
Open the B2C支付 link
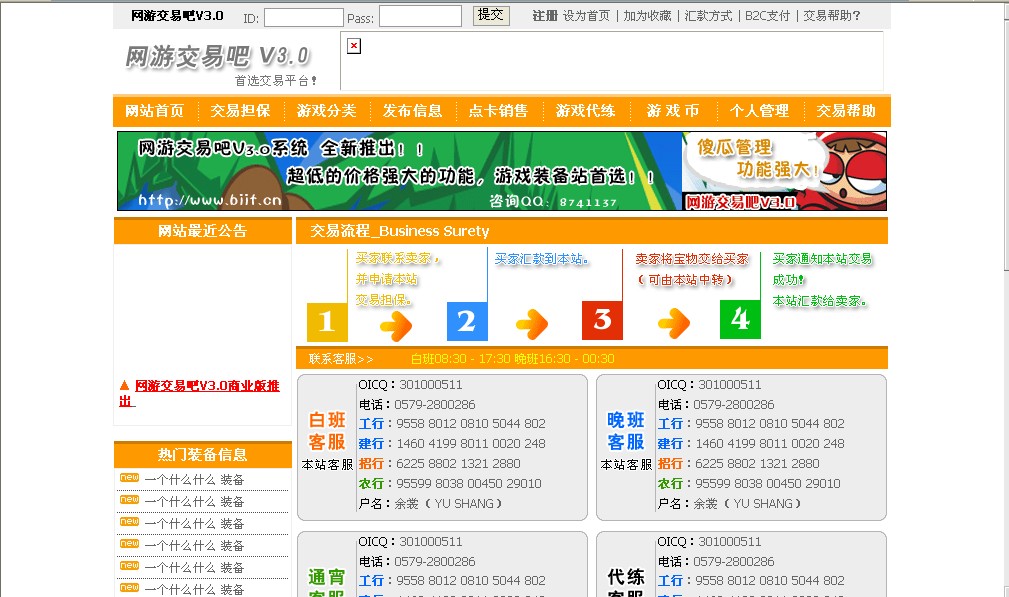767,15
